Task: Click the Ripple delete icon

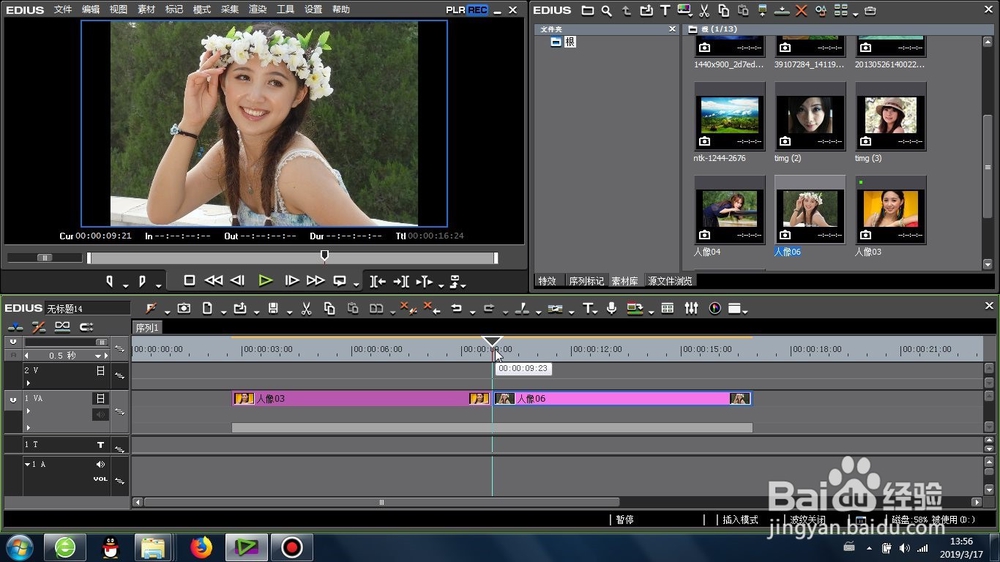Action: click(432, 309)
